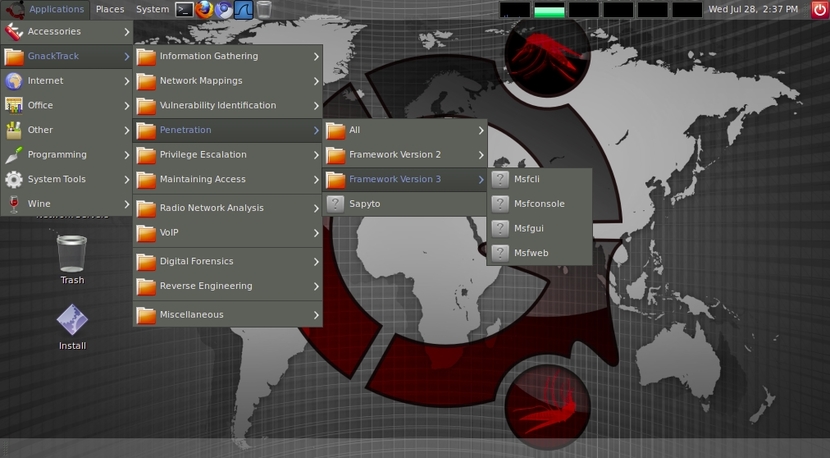Image resolution: width=830 pixels, height=458 pixels.
Task: Open the Chromium browser launcher icon
Action: tap(224, 10)
